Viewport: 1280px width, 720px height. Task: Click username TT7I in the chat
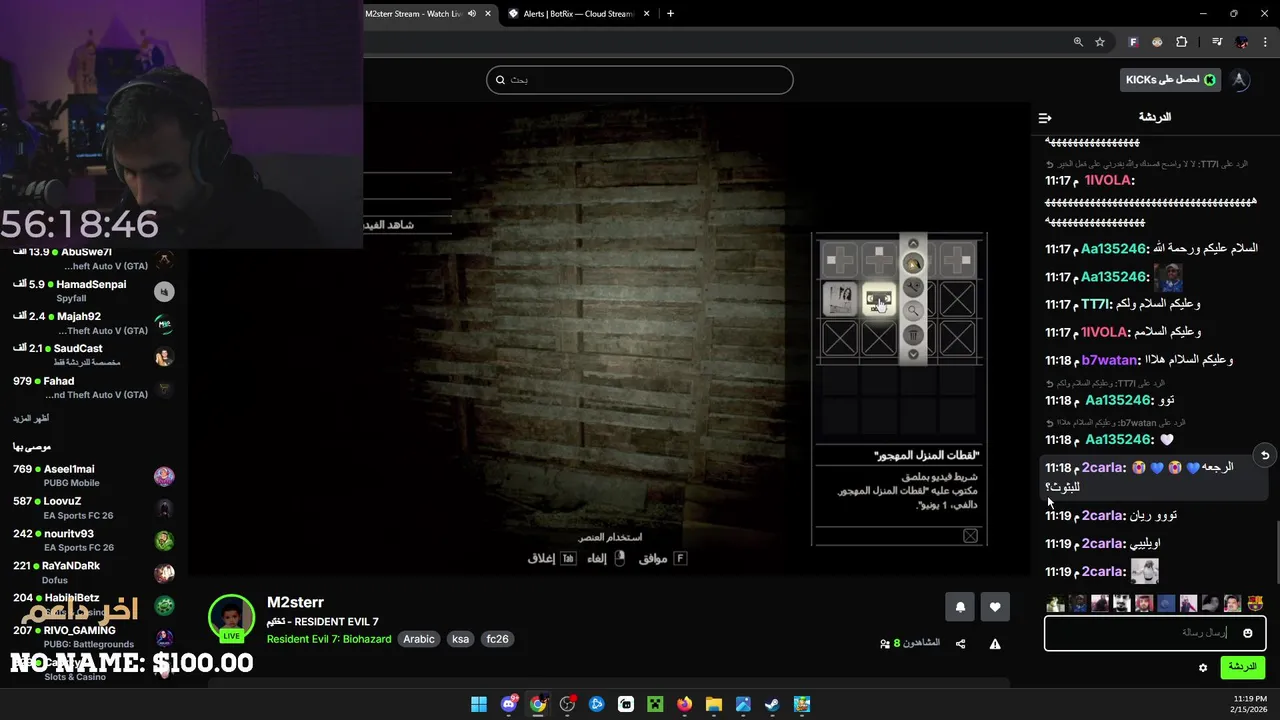coord(1095,304)
